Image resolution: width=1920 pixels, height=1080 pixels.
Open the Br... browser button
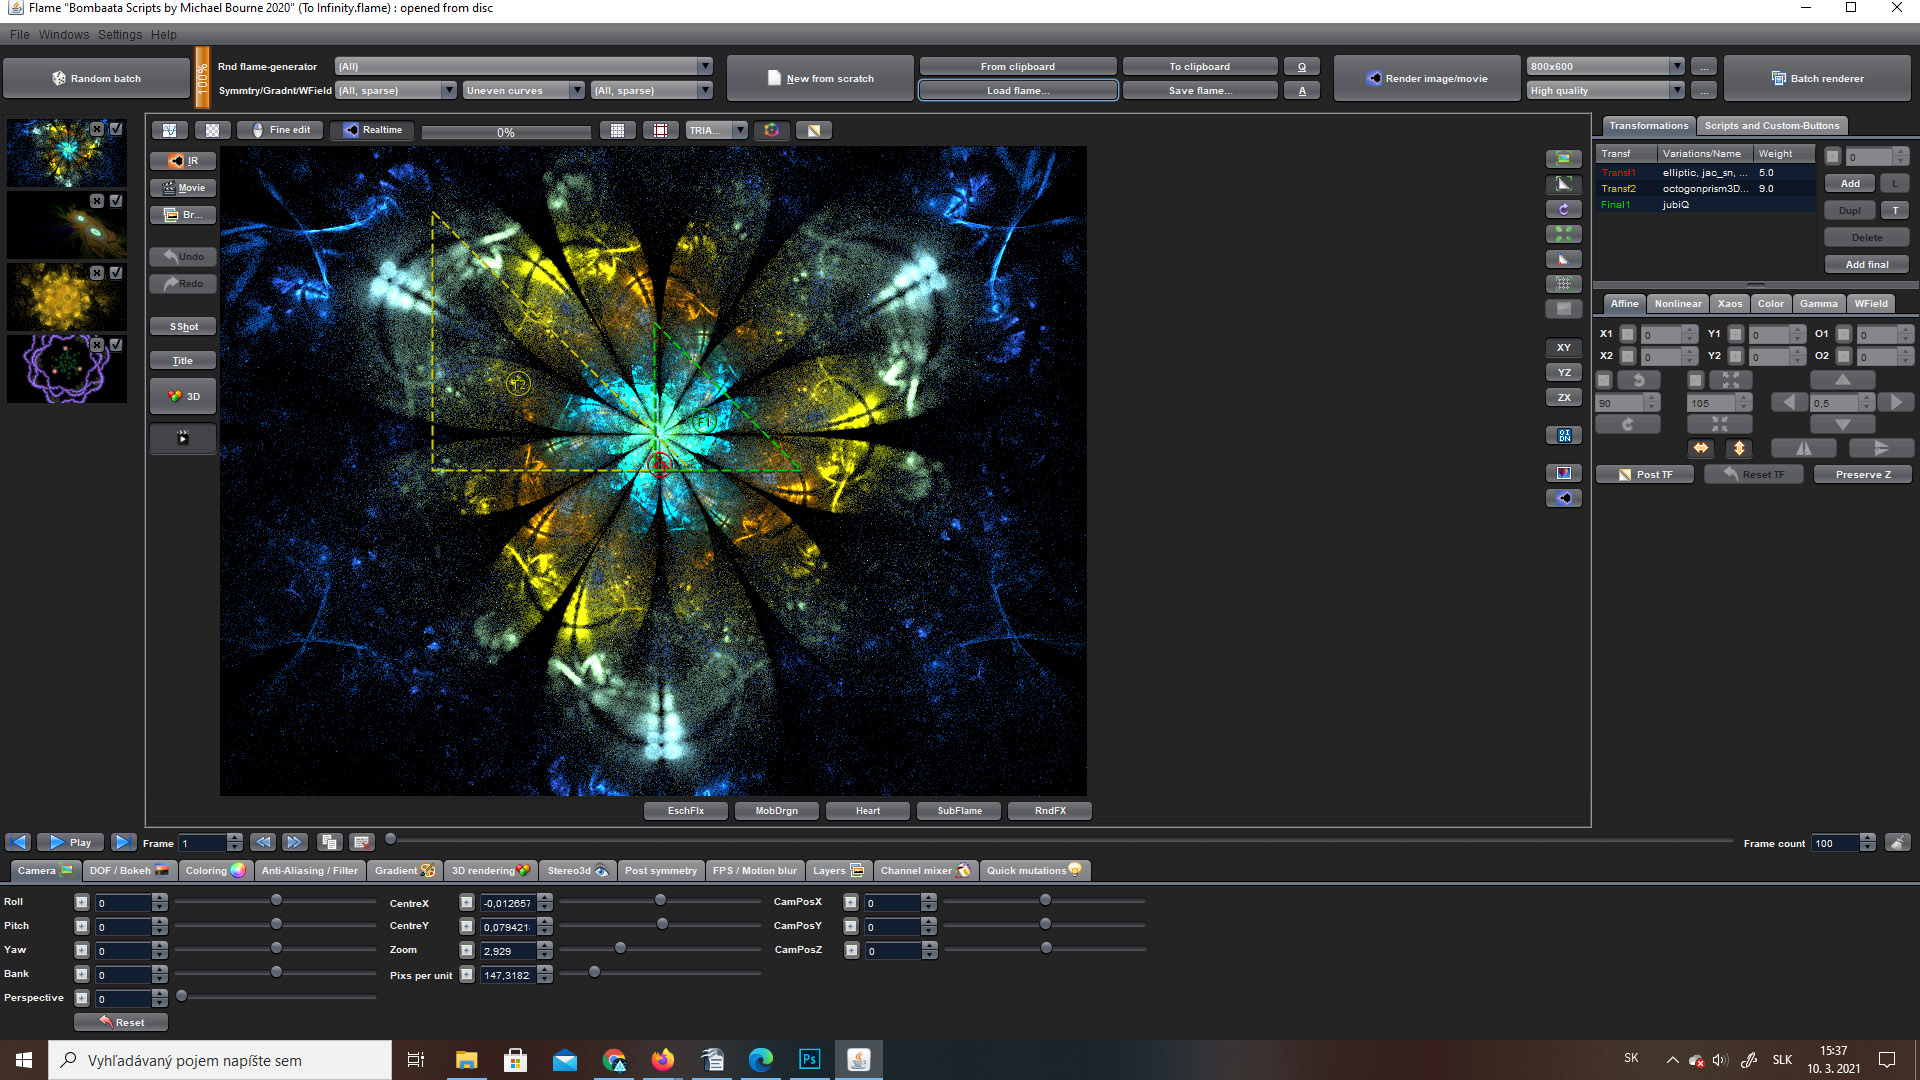183,215
